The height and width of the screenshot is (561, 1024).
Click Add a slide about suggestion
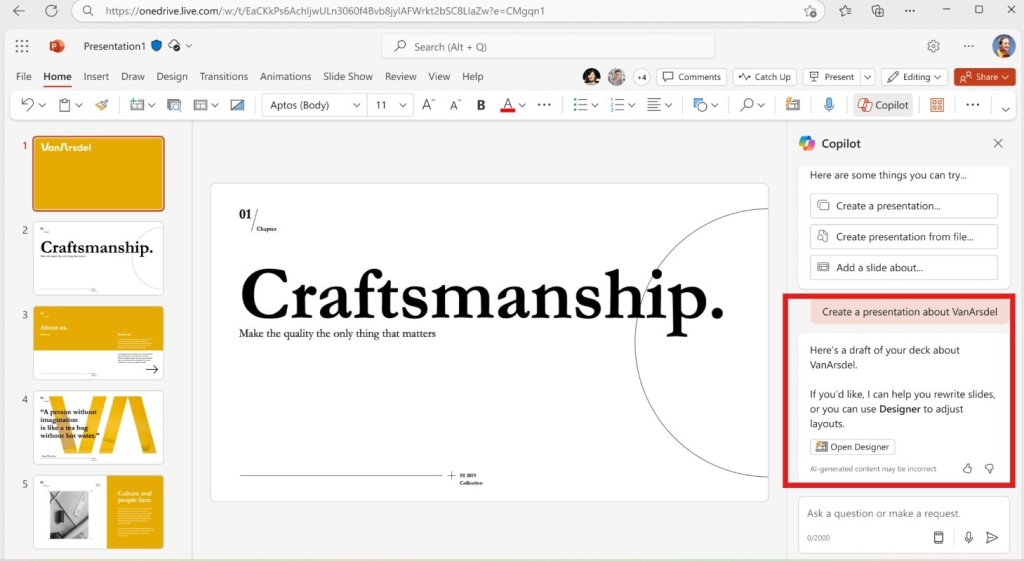tap(904, 267)
